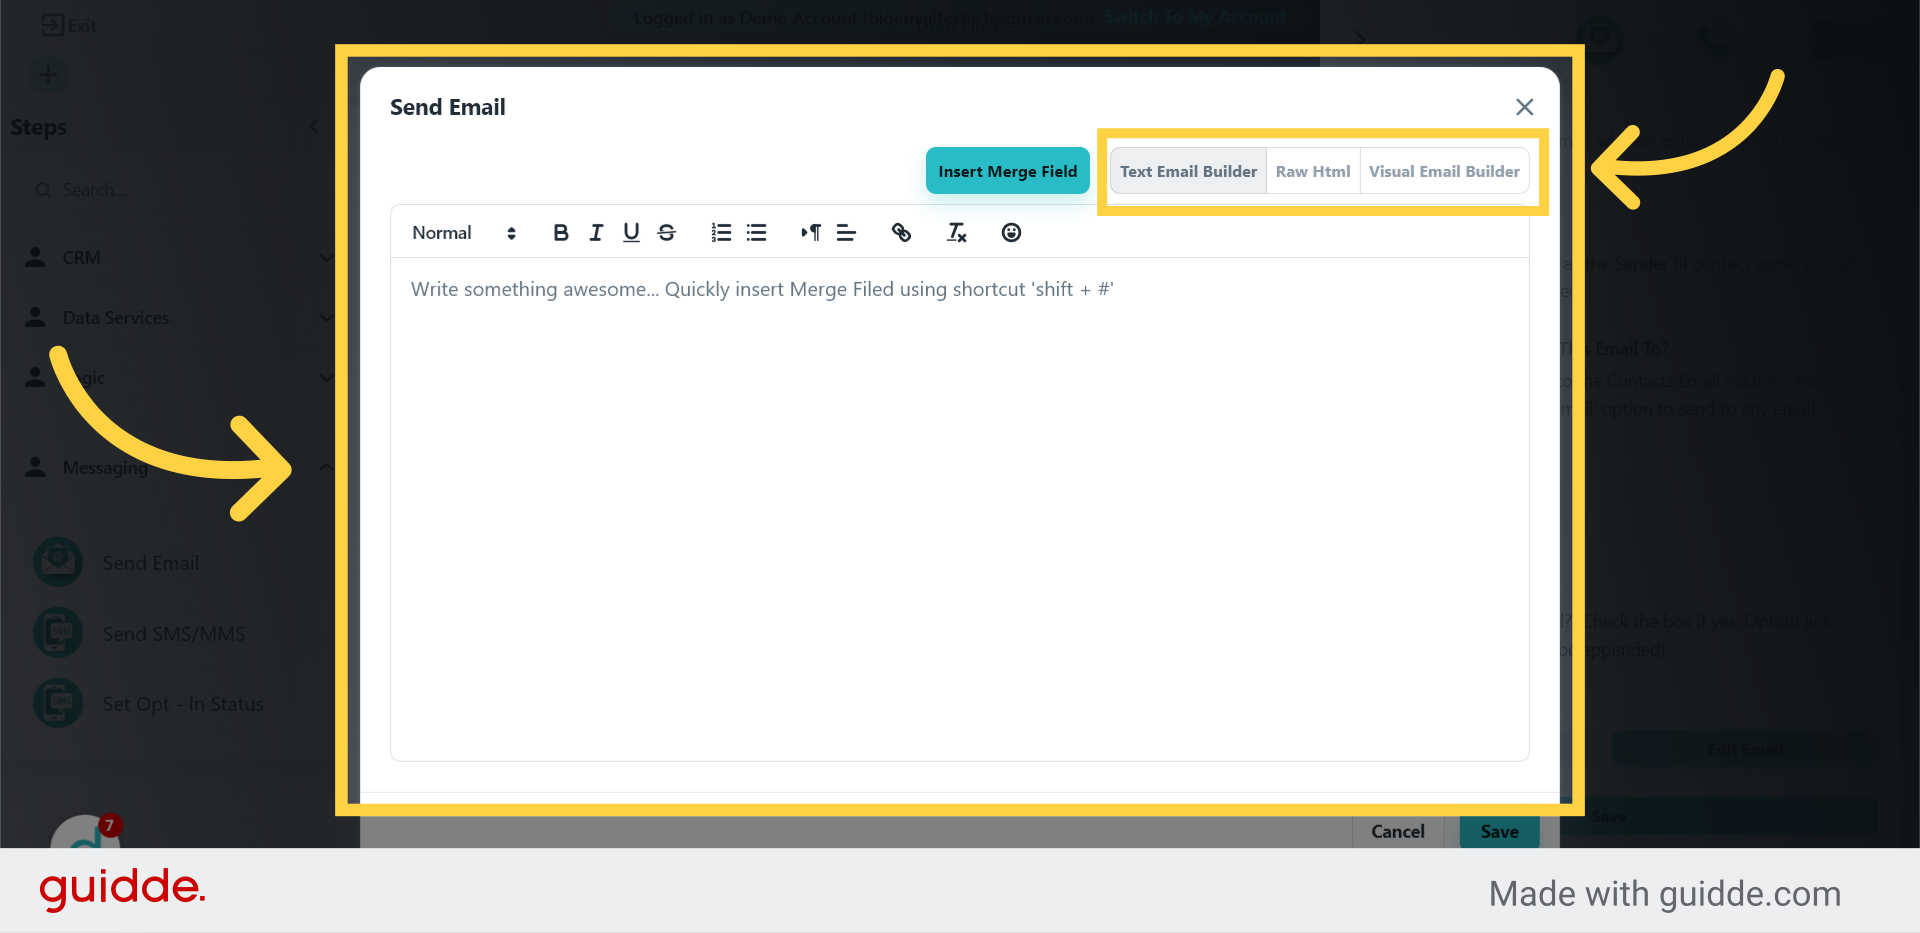
Task: Expand the CRM section chevron
Action: click(x=325, y=258)
